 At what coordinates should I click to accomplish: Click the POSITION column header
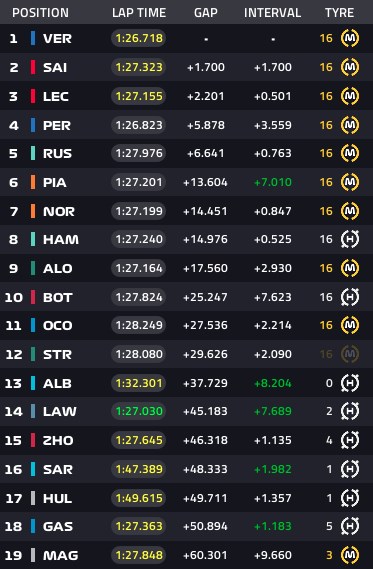40,13
